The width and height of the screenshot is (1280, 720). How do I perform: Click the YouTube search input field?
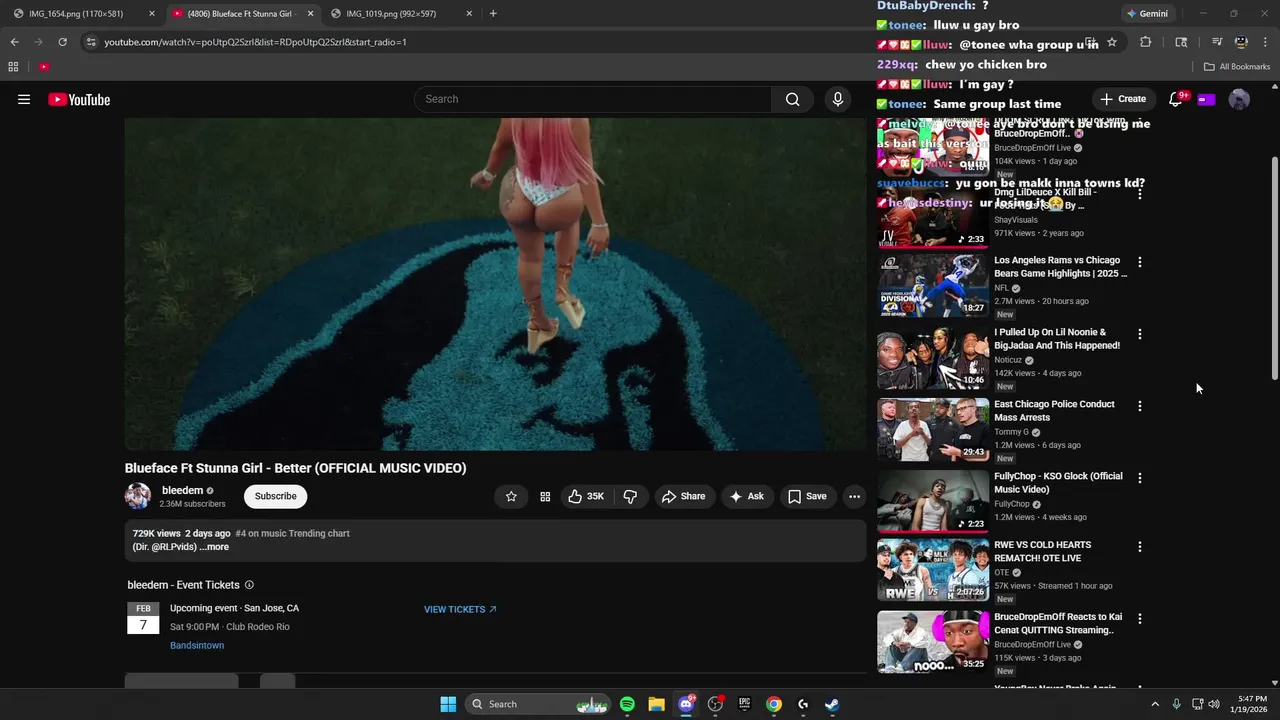(592, 99)
